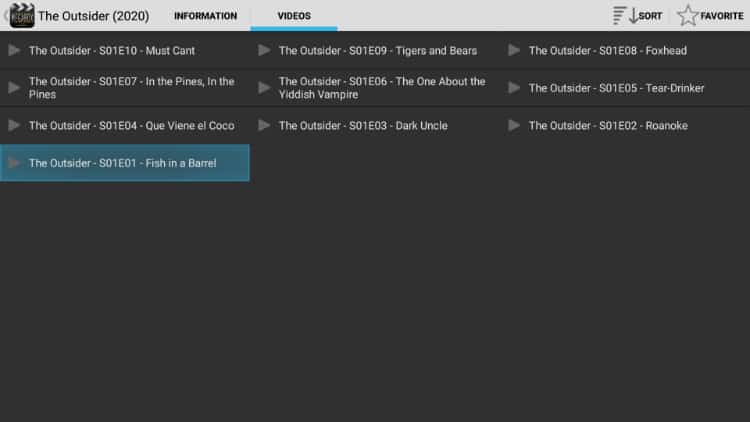Click play icon for S01E08 Foxhead

[514, 50]
